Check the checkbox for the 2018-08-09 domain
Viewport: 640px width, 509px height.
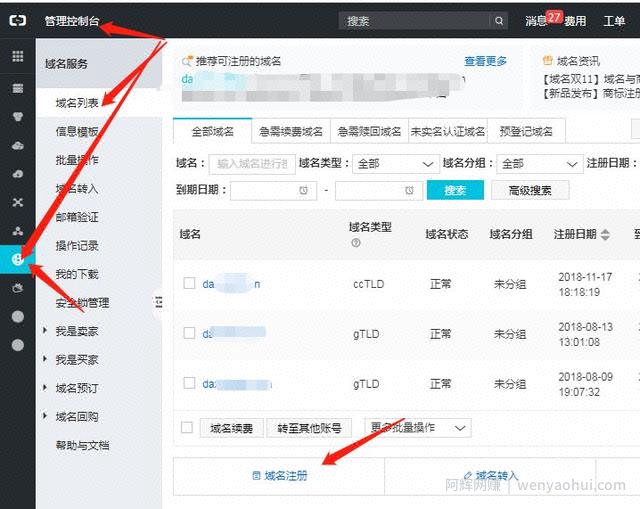pyautogui.click(x=189, y=383)
